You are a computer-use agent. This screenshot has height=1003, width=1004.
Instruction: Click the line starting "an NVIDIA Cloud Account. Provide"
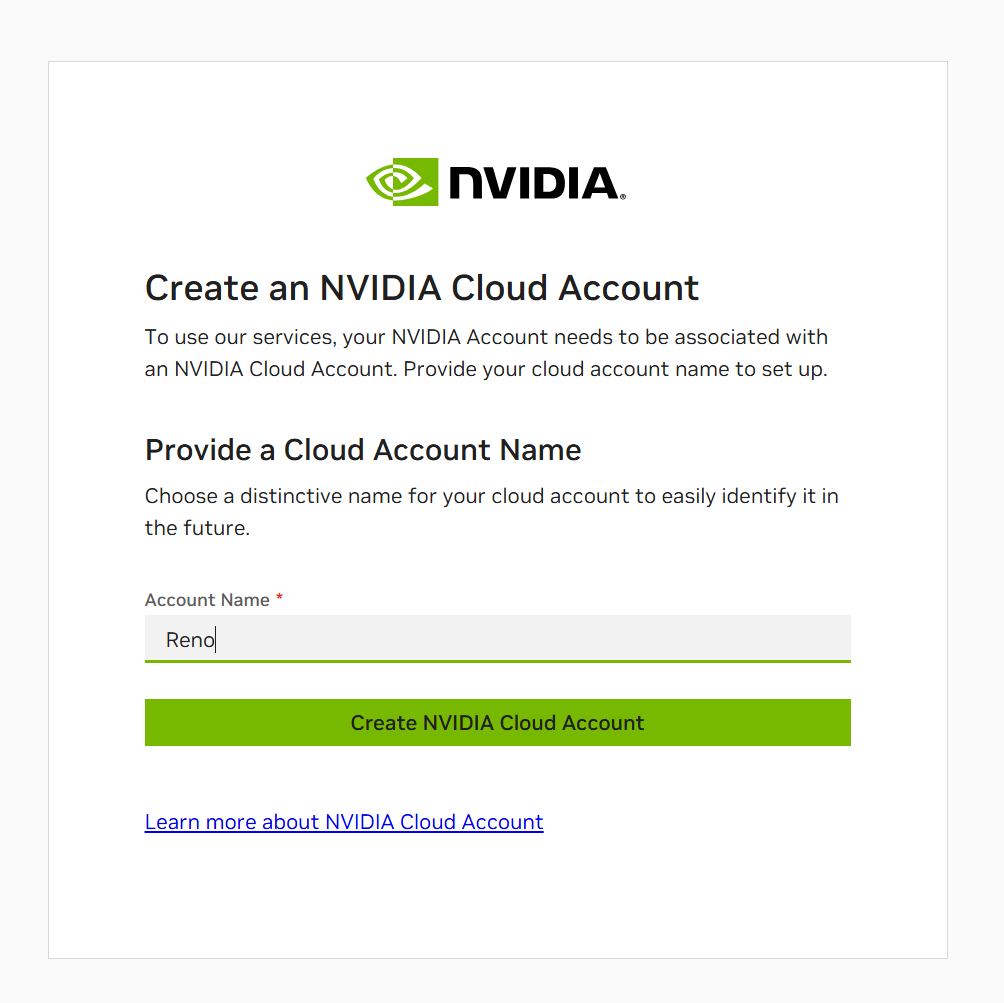(486, 370)
